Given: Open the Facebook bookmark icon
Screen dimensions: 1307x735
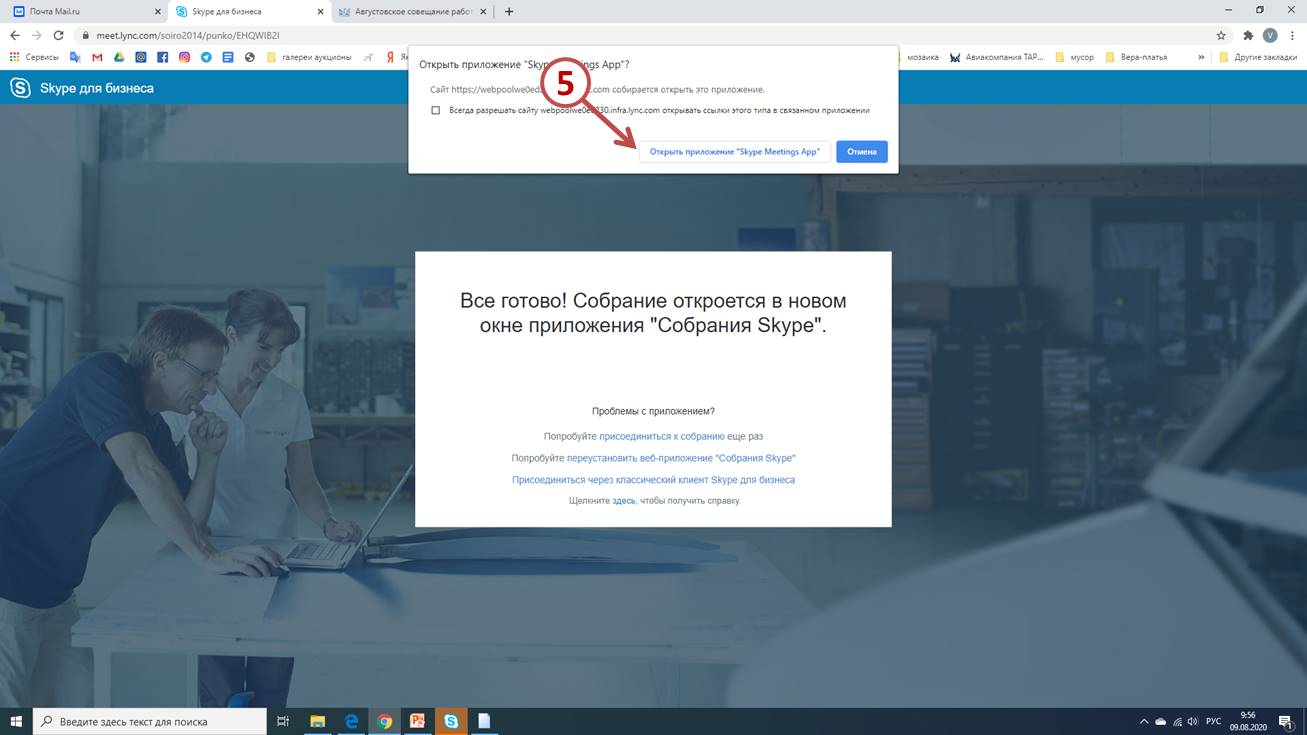Looking at the screenshot, I should (162, 57).
